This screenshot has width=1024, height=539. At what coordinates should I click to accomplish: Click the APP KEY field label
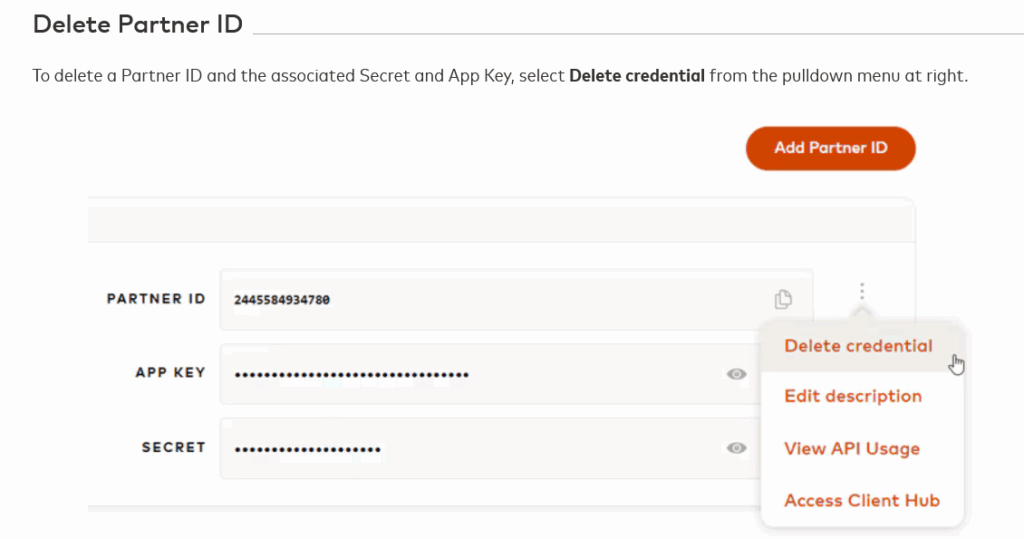170,373
